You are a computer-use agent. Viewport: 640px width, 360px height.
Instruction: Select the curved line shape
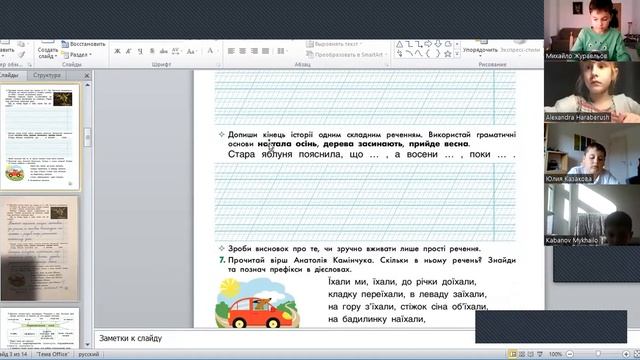[409, 53]
